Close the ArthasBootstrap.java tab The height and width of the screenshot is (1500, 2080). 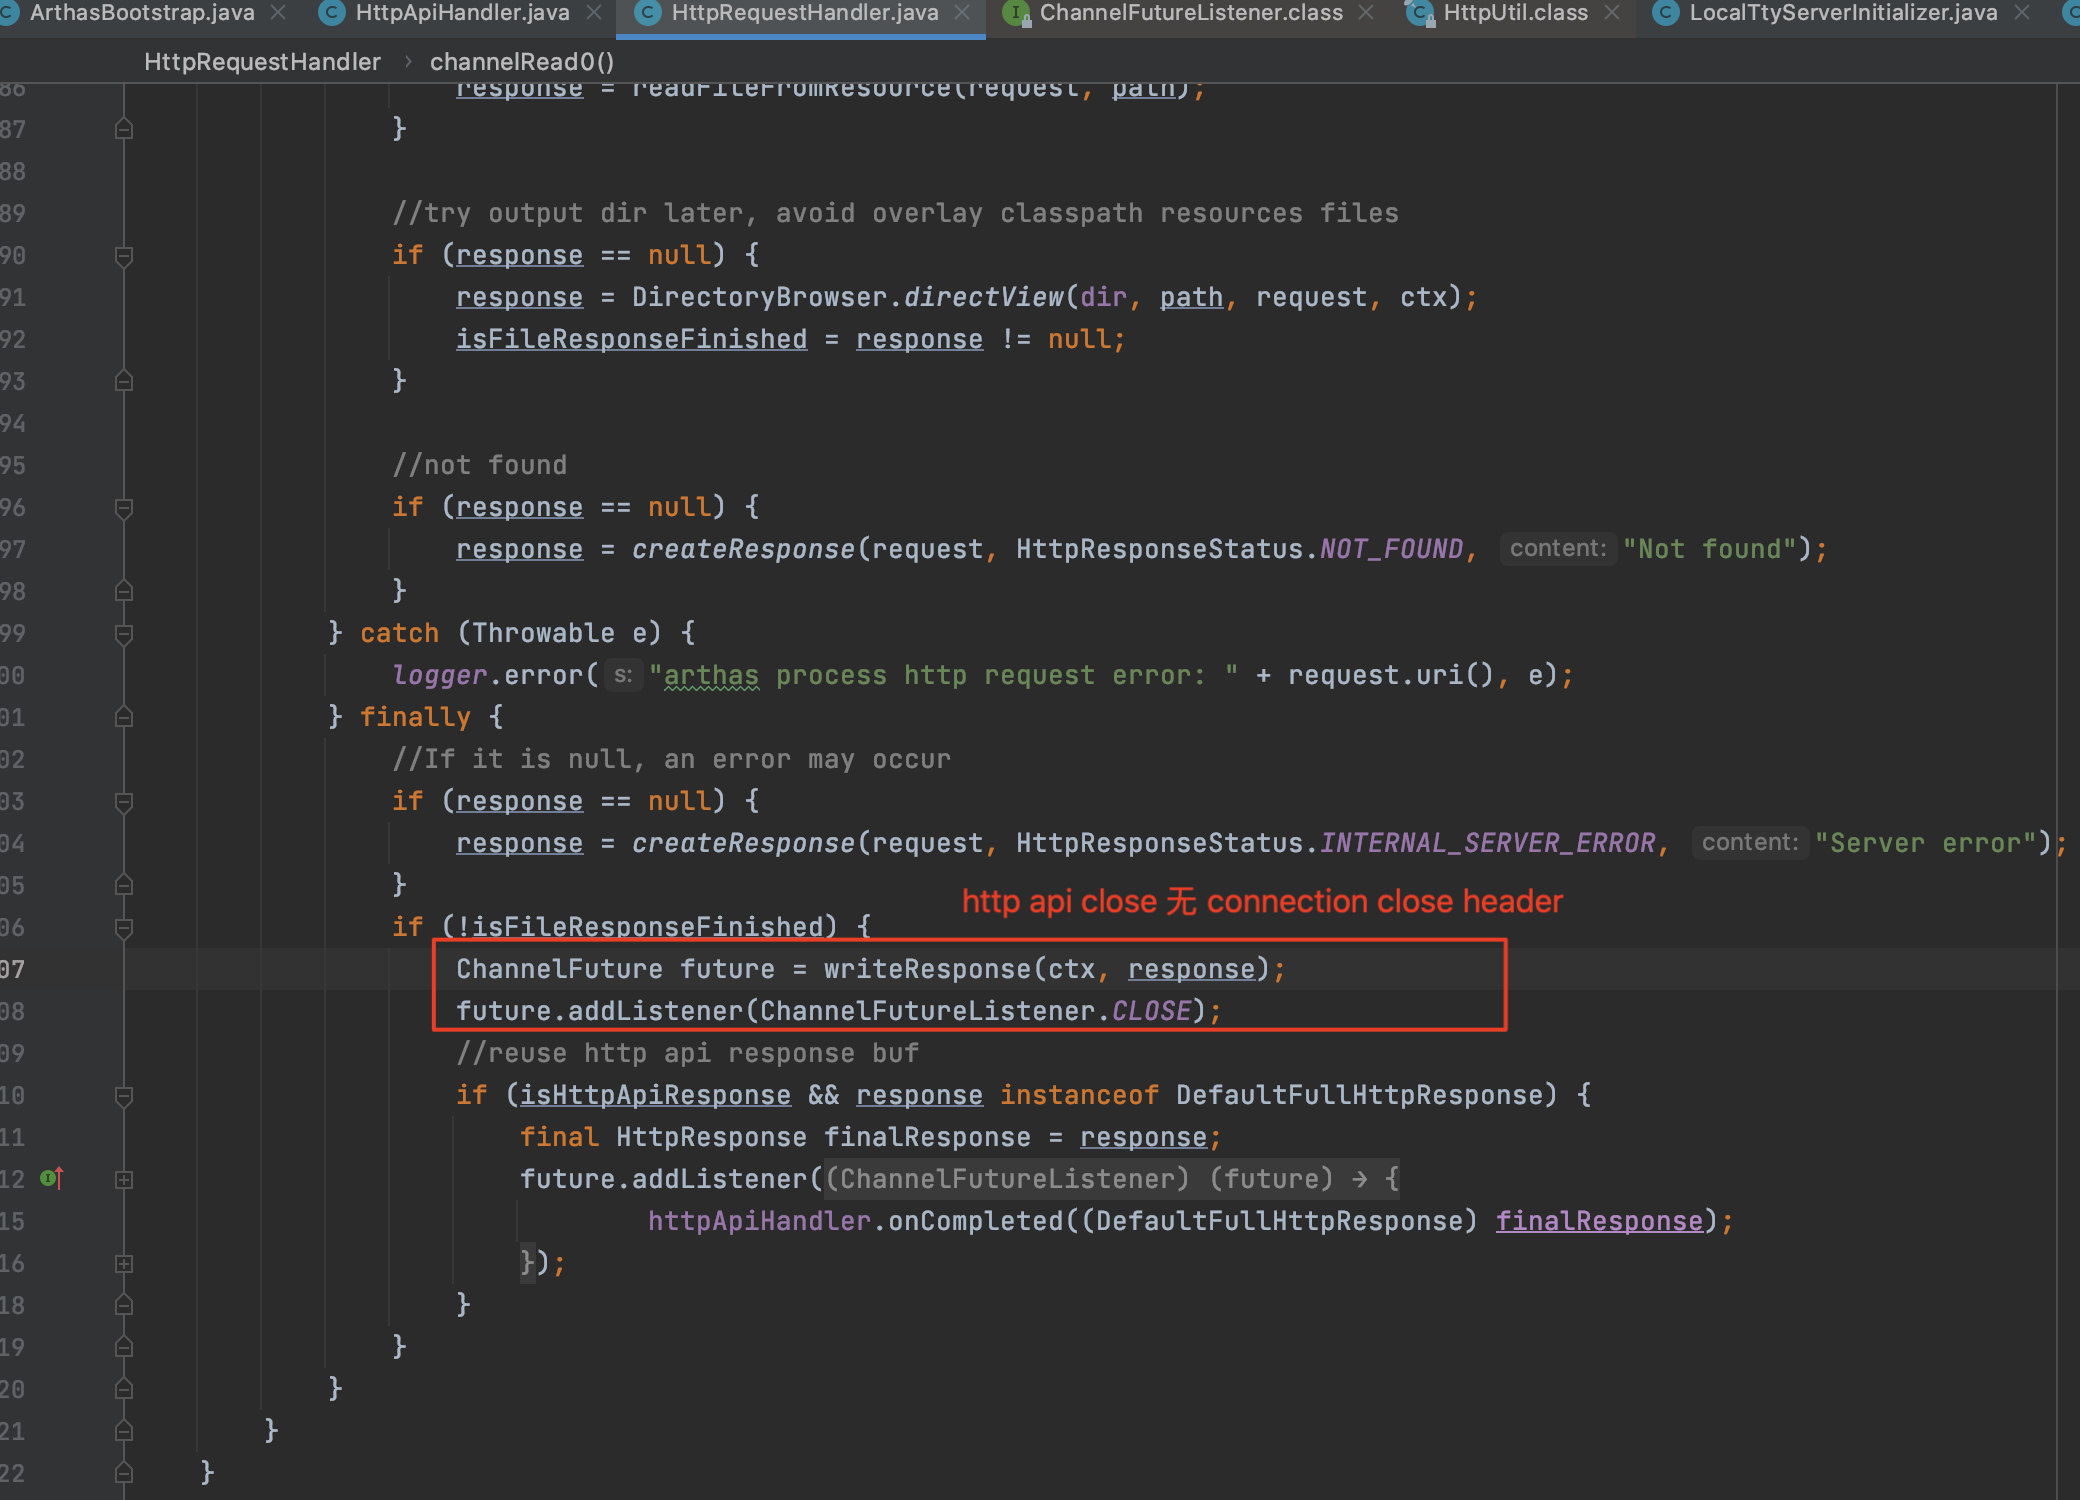click(279, 13)
